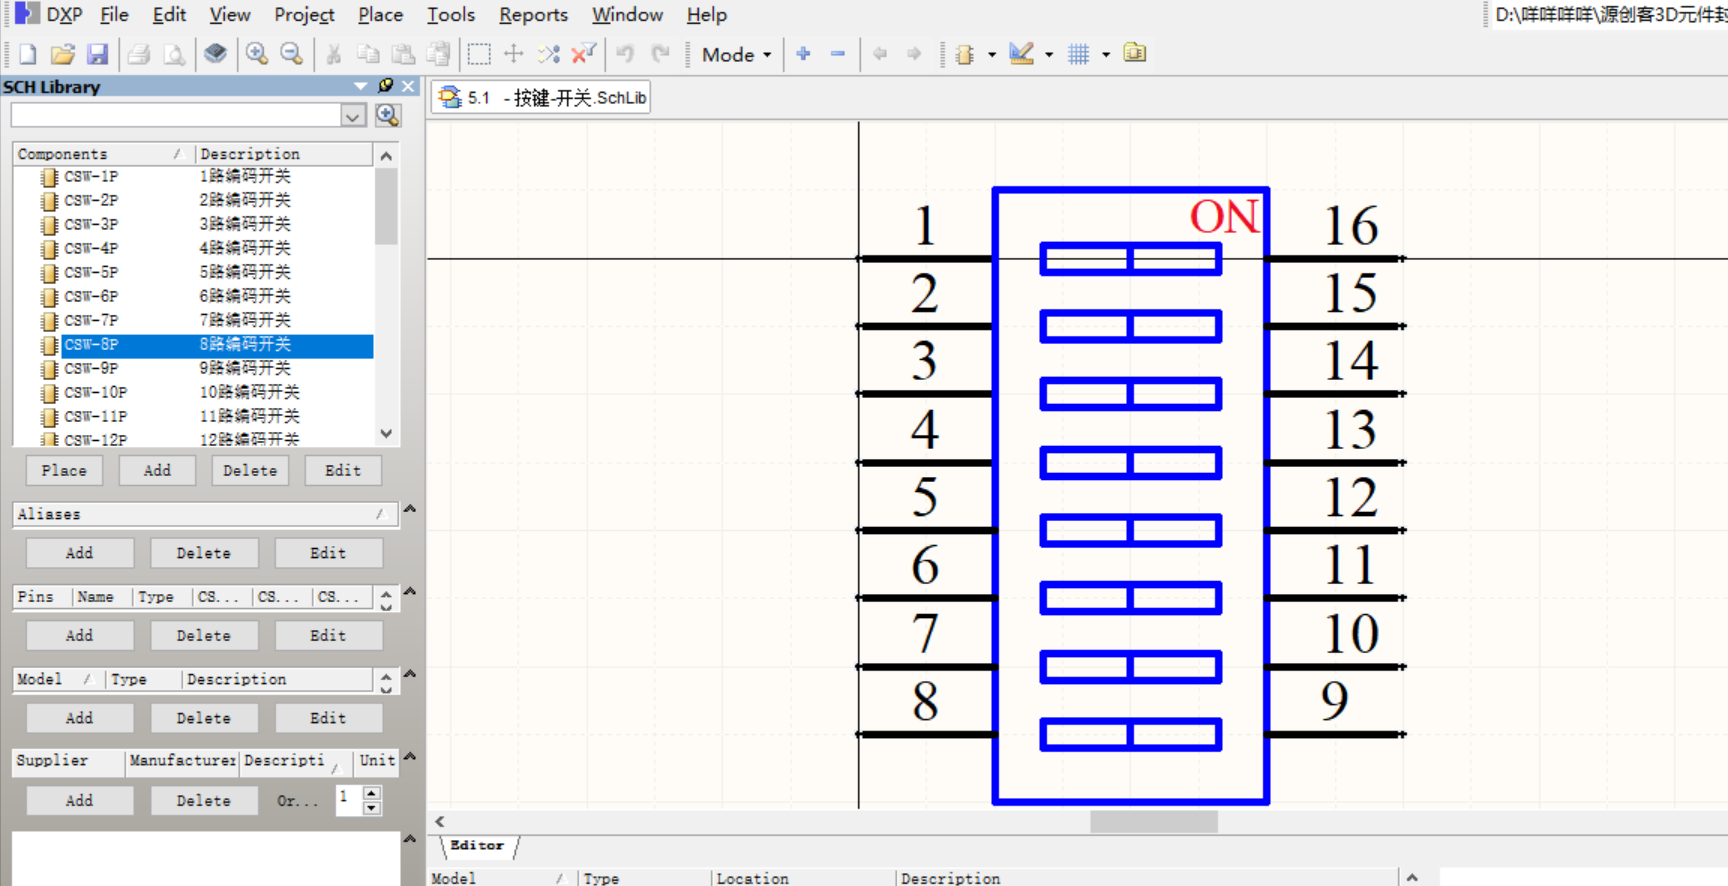Click Edit under the Components list
Image resolution: width=1728 pixels, height=886 pixels.
(x=343, y=470)
